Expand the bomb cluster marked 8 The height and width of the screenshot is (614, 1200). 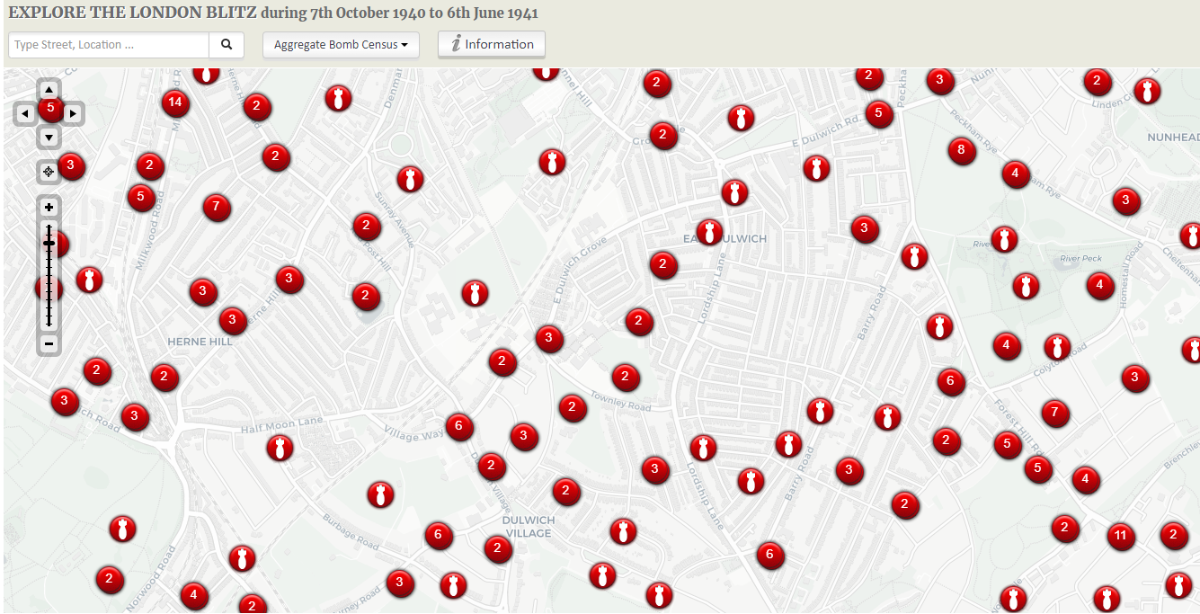962,151
